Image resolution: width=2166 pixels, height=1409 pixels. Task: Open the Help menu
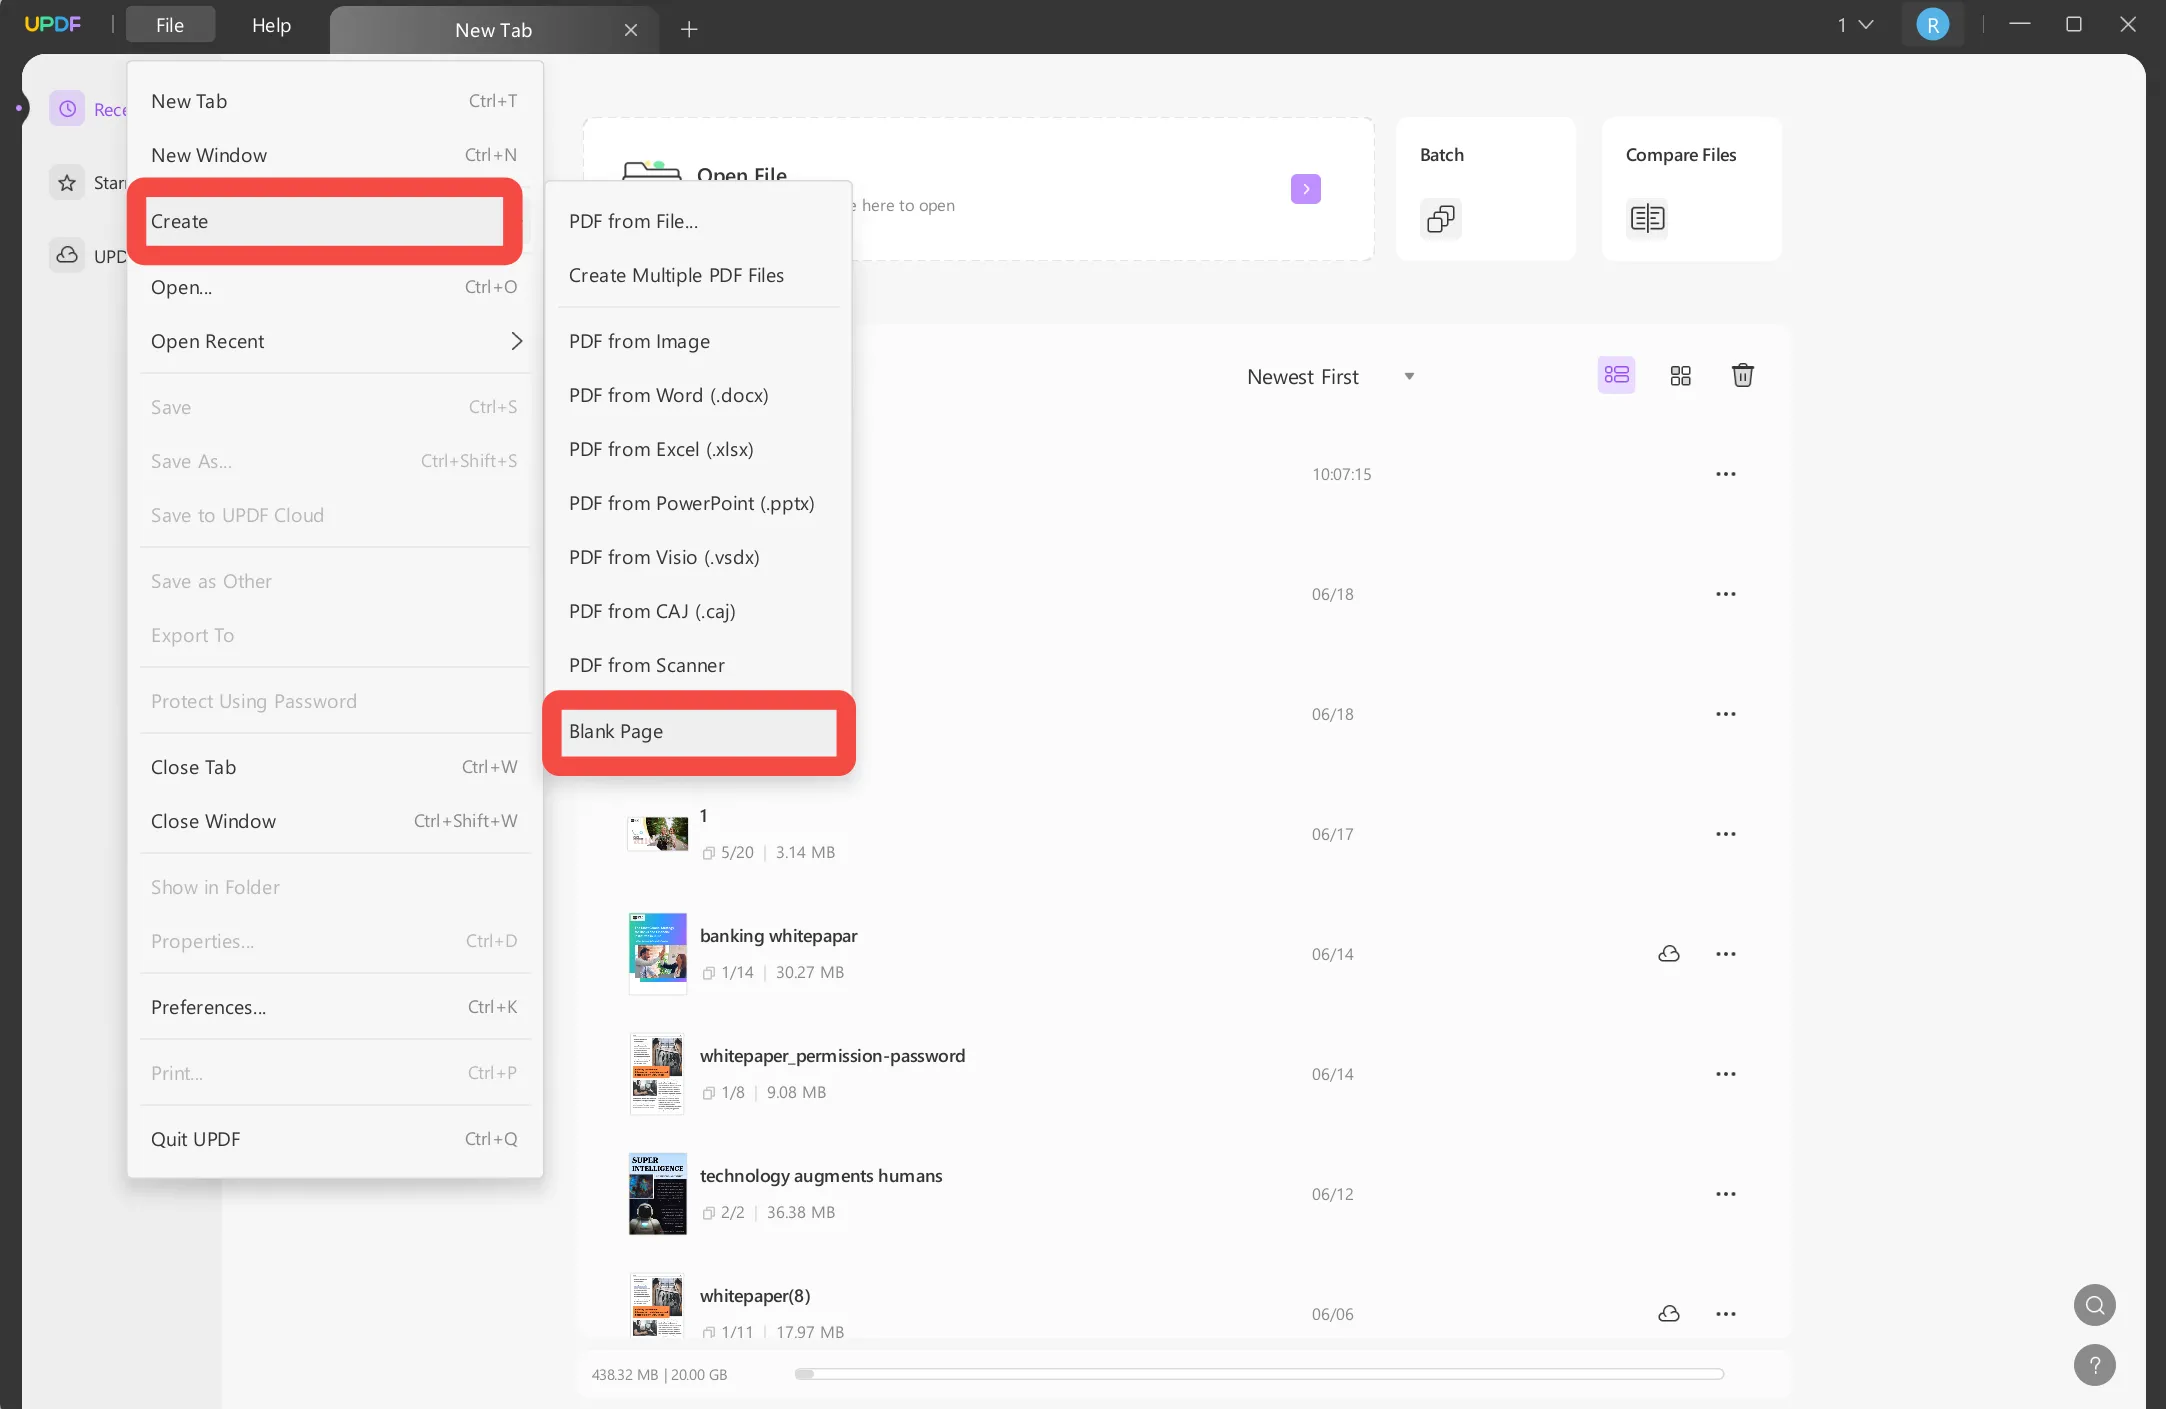(271, 25)
